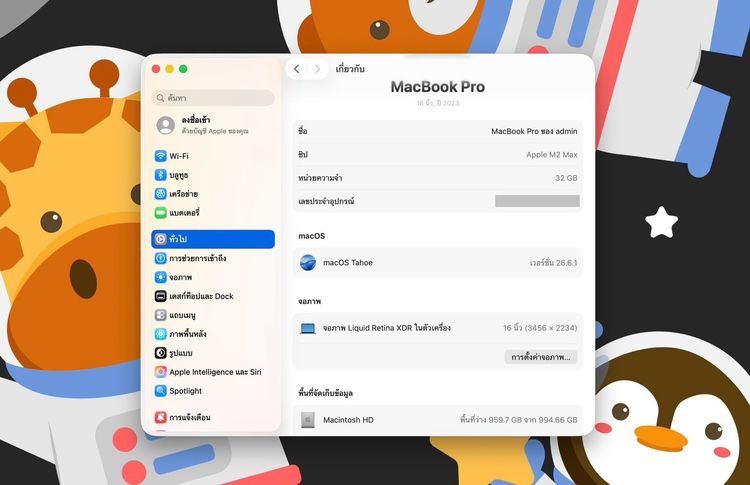Go forward with the right chevron
750x485 pixels.
click(317, 69)
